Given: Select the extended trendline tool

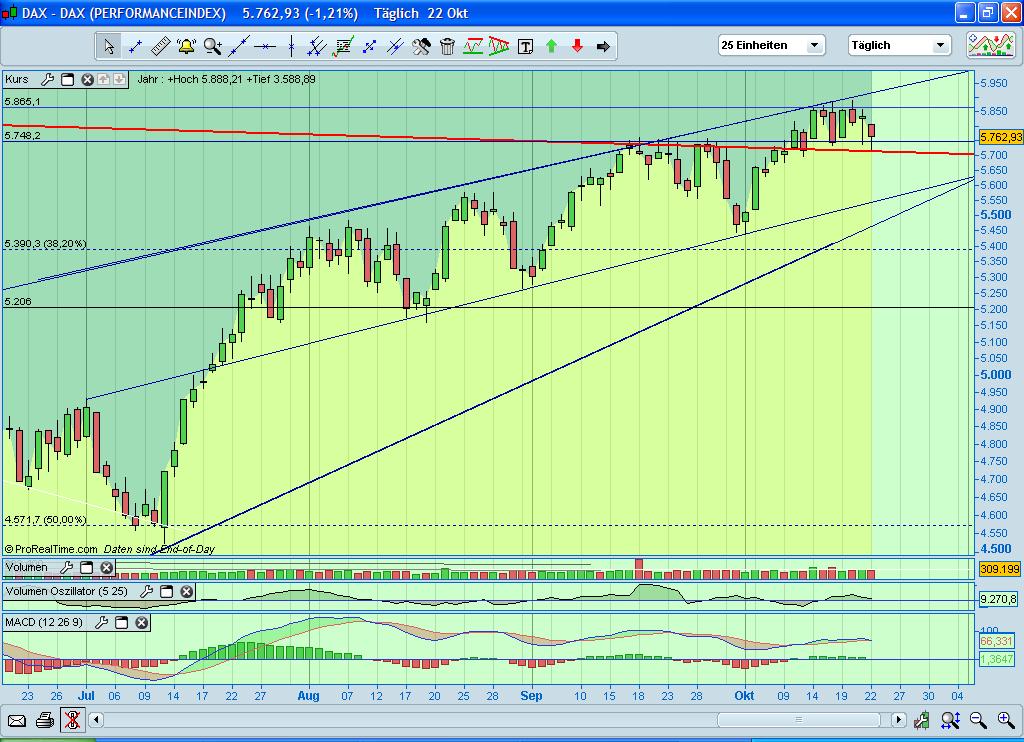Looking at the screenshot, I should (238, 46).
